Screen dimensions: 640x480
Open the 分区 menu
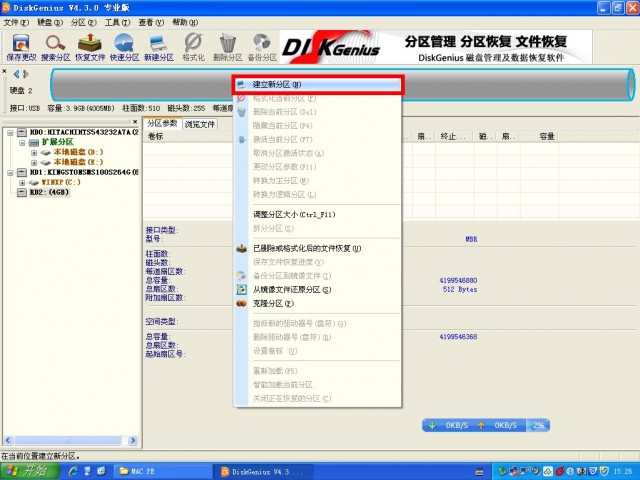[x=84, y=22]
